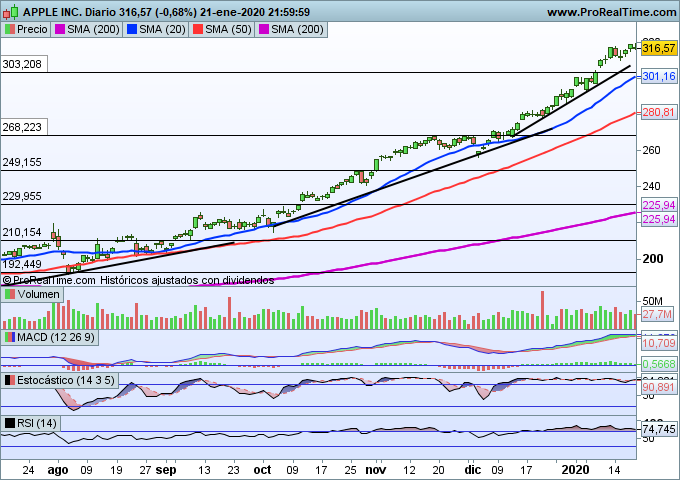Click the RSI (14) panel label
The height and width of the screenshot is (480, 680).
pos(31,423)
